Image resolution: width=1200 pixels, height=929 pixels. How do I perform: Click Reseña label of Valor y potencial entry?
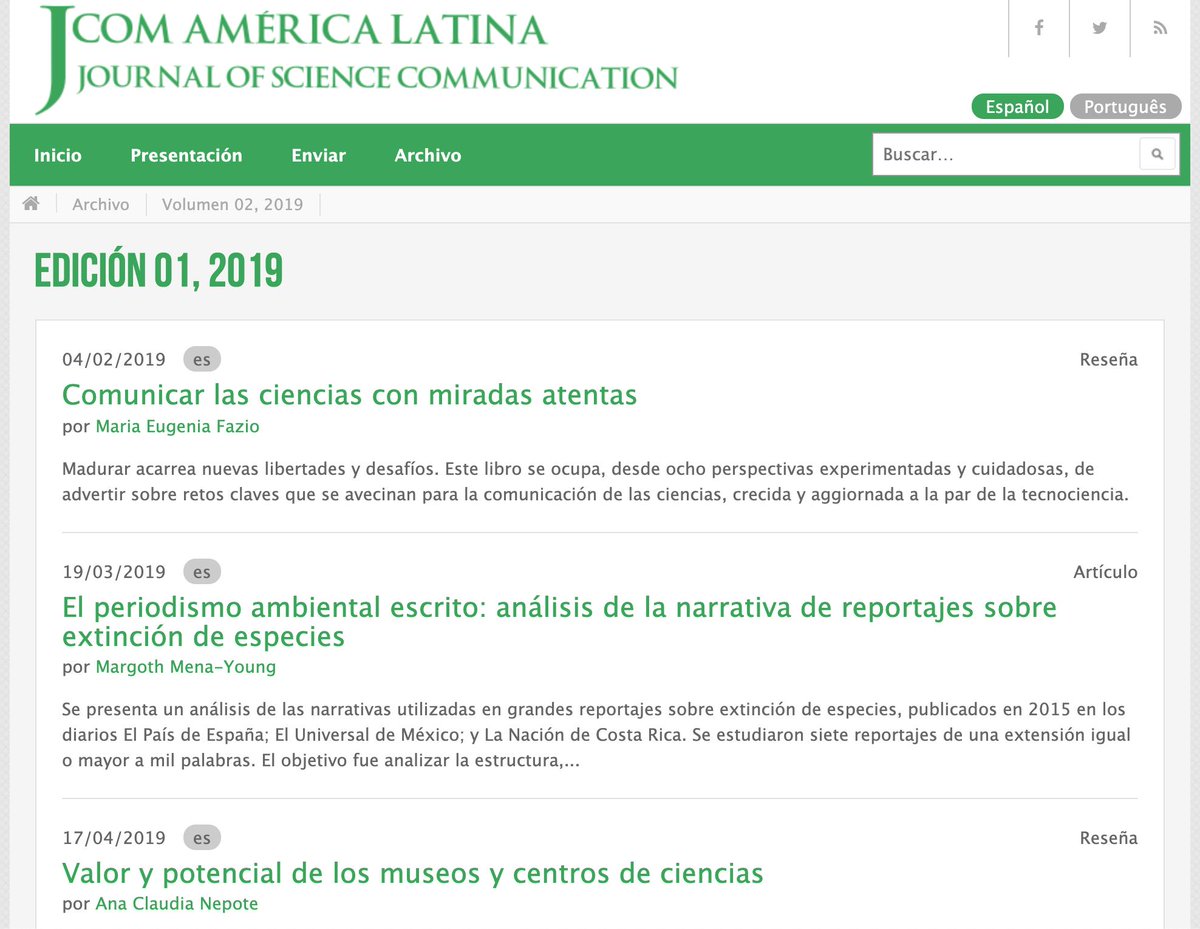pos(1109,838)
